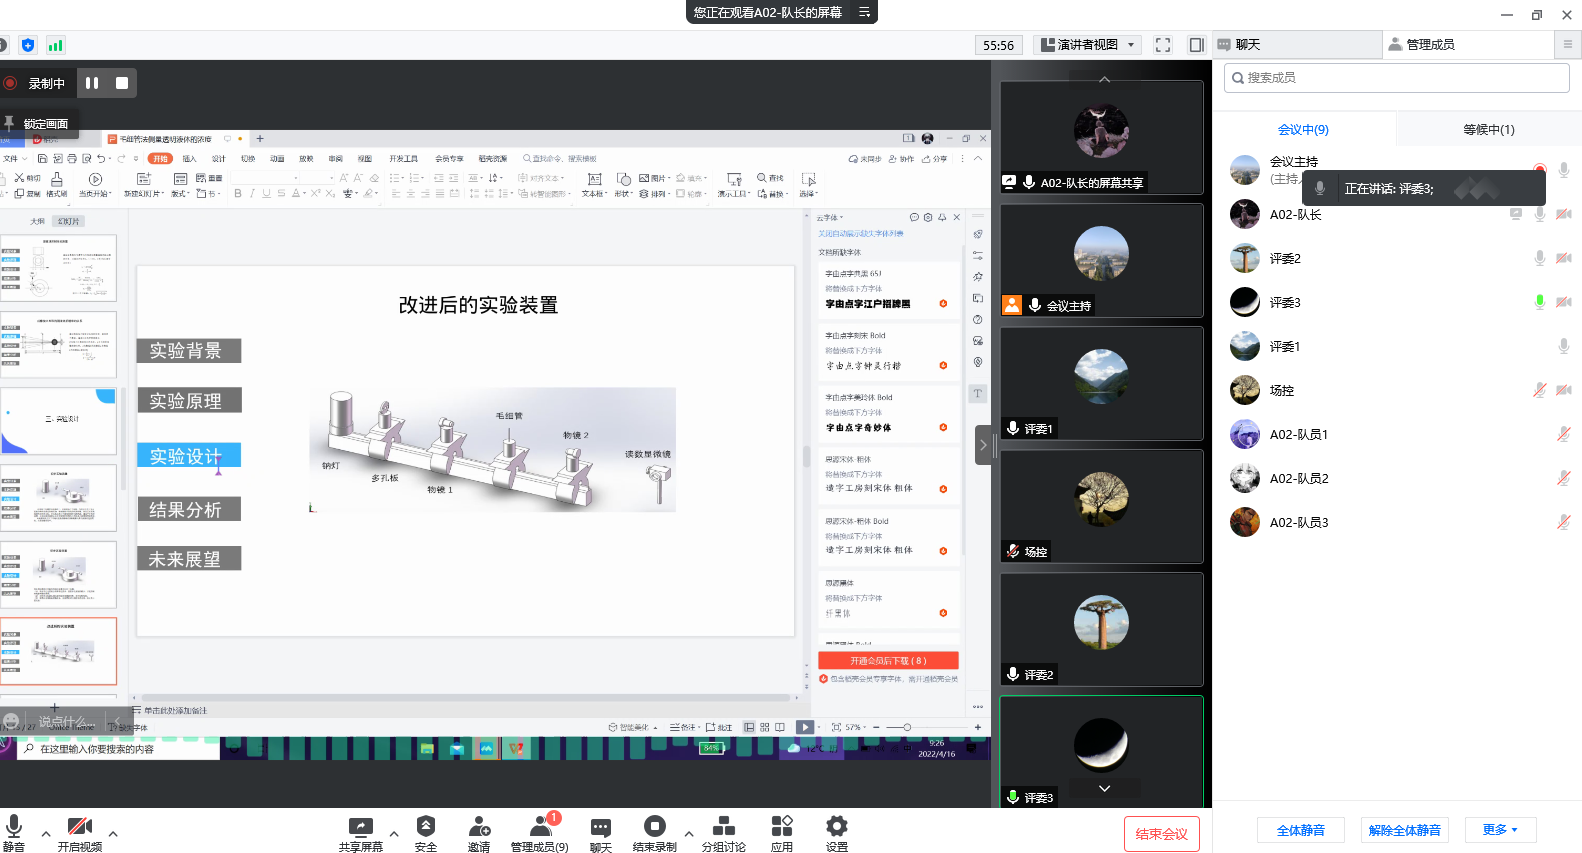This screenshot has width=1582, height=853.
Task: Turn on the video camera
Action: [x=79, y=827]
